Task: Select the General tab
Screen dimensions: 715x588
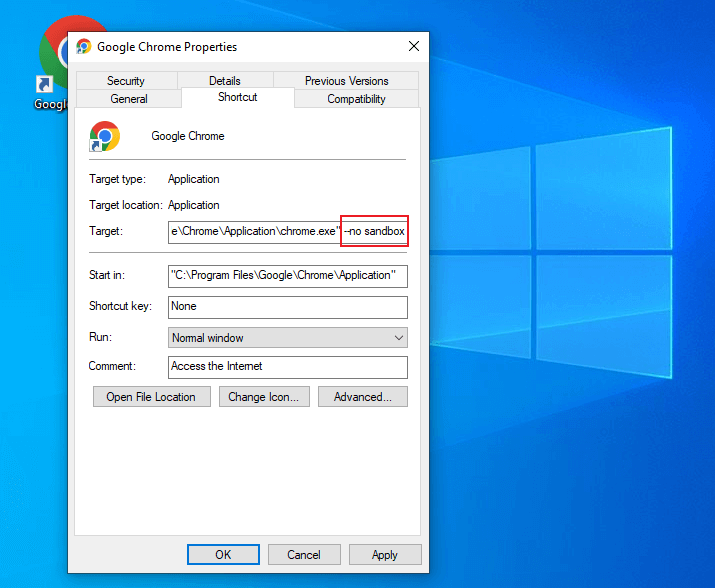Action: point(129,99)
